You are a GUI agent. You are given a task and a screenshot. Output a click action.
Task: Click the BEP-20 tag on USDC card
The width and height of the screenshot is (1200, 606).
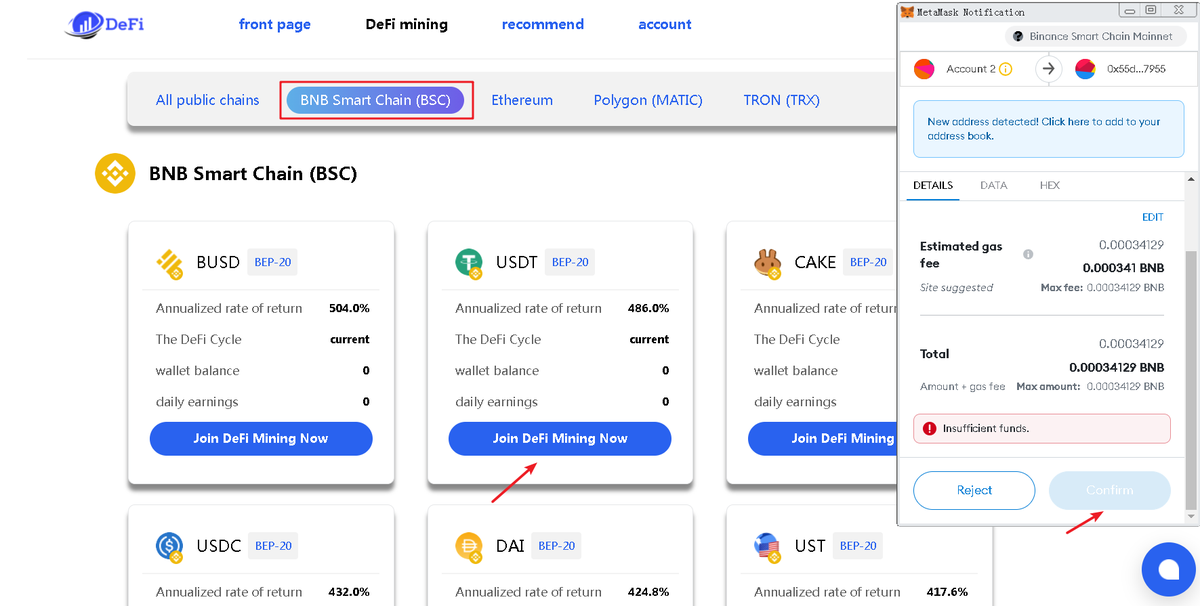click(273, 546)
